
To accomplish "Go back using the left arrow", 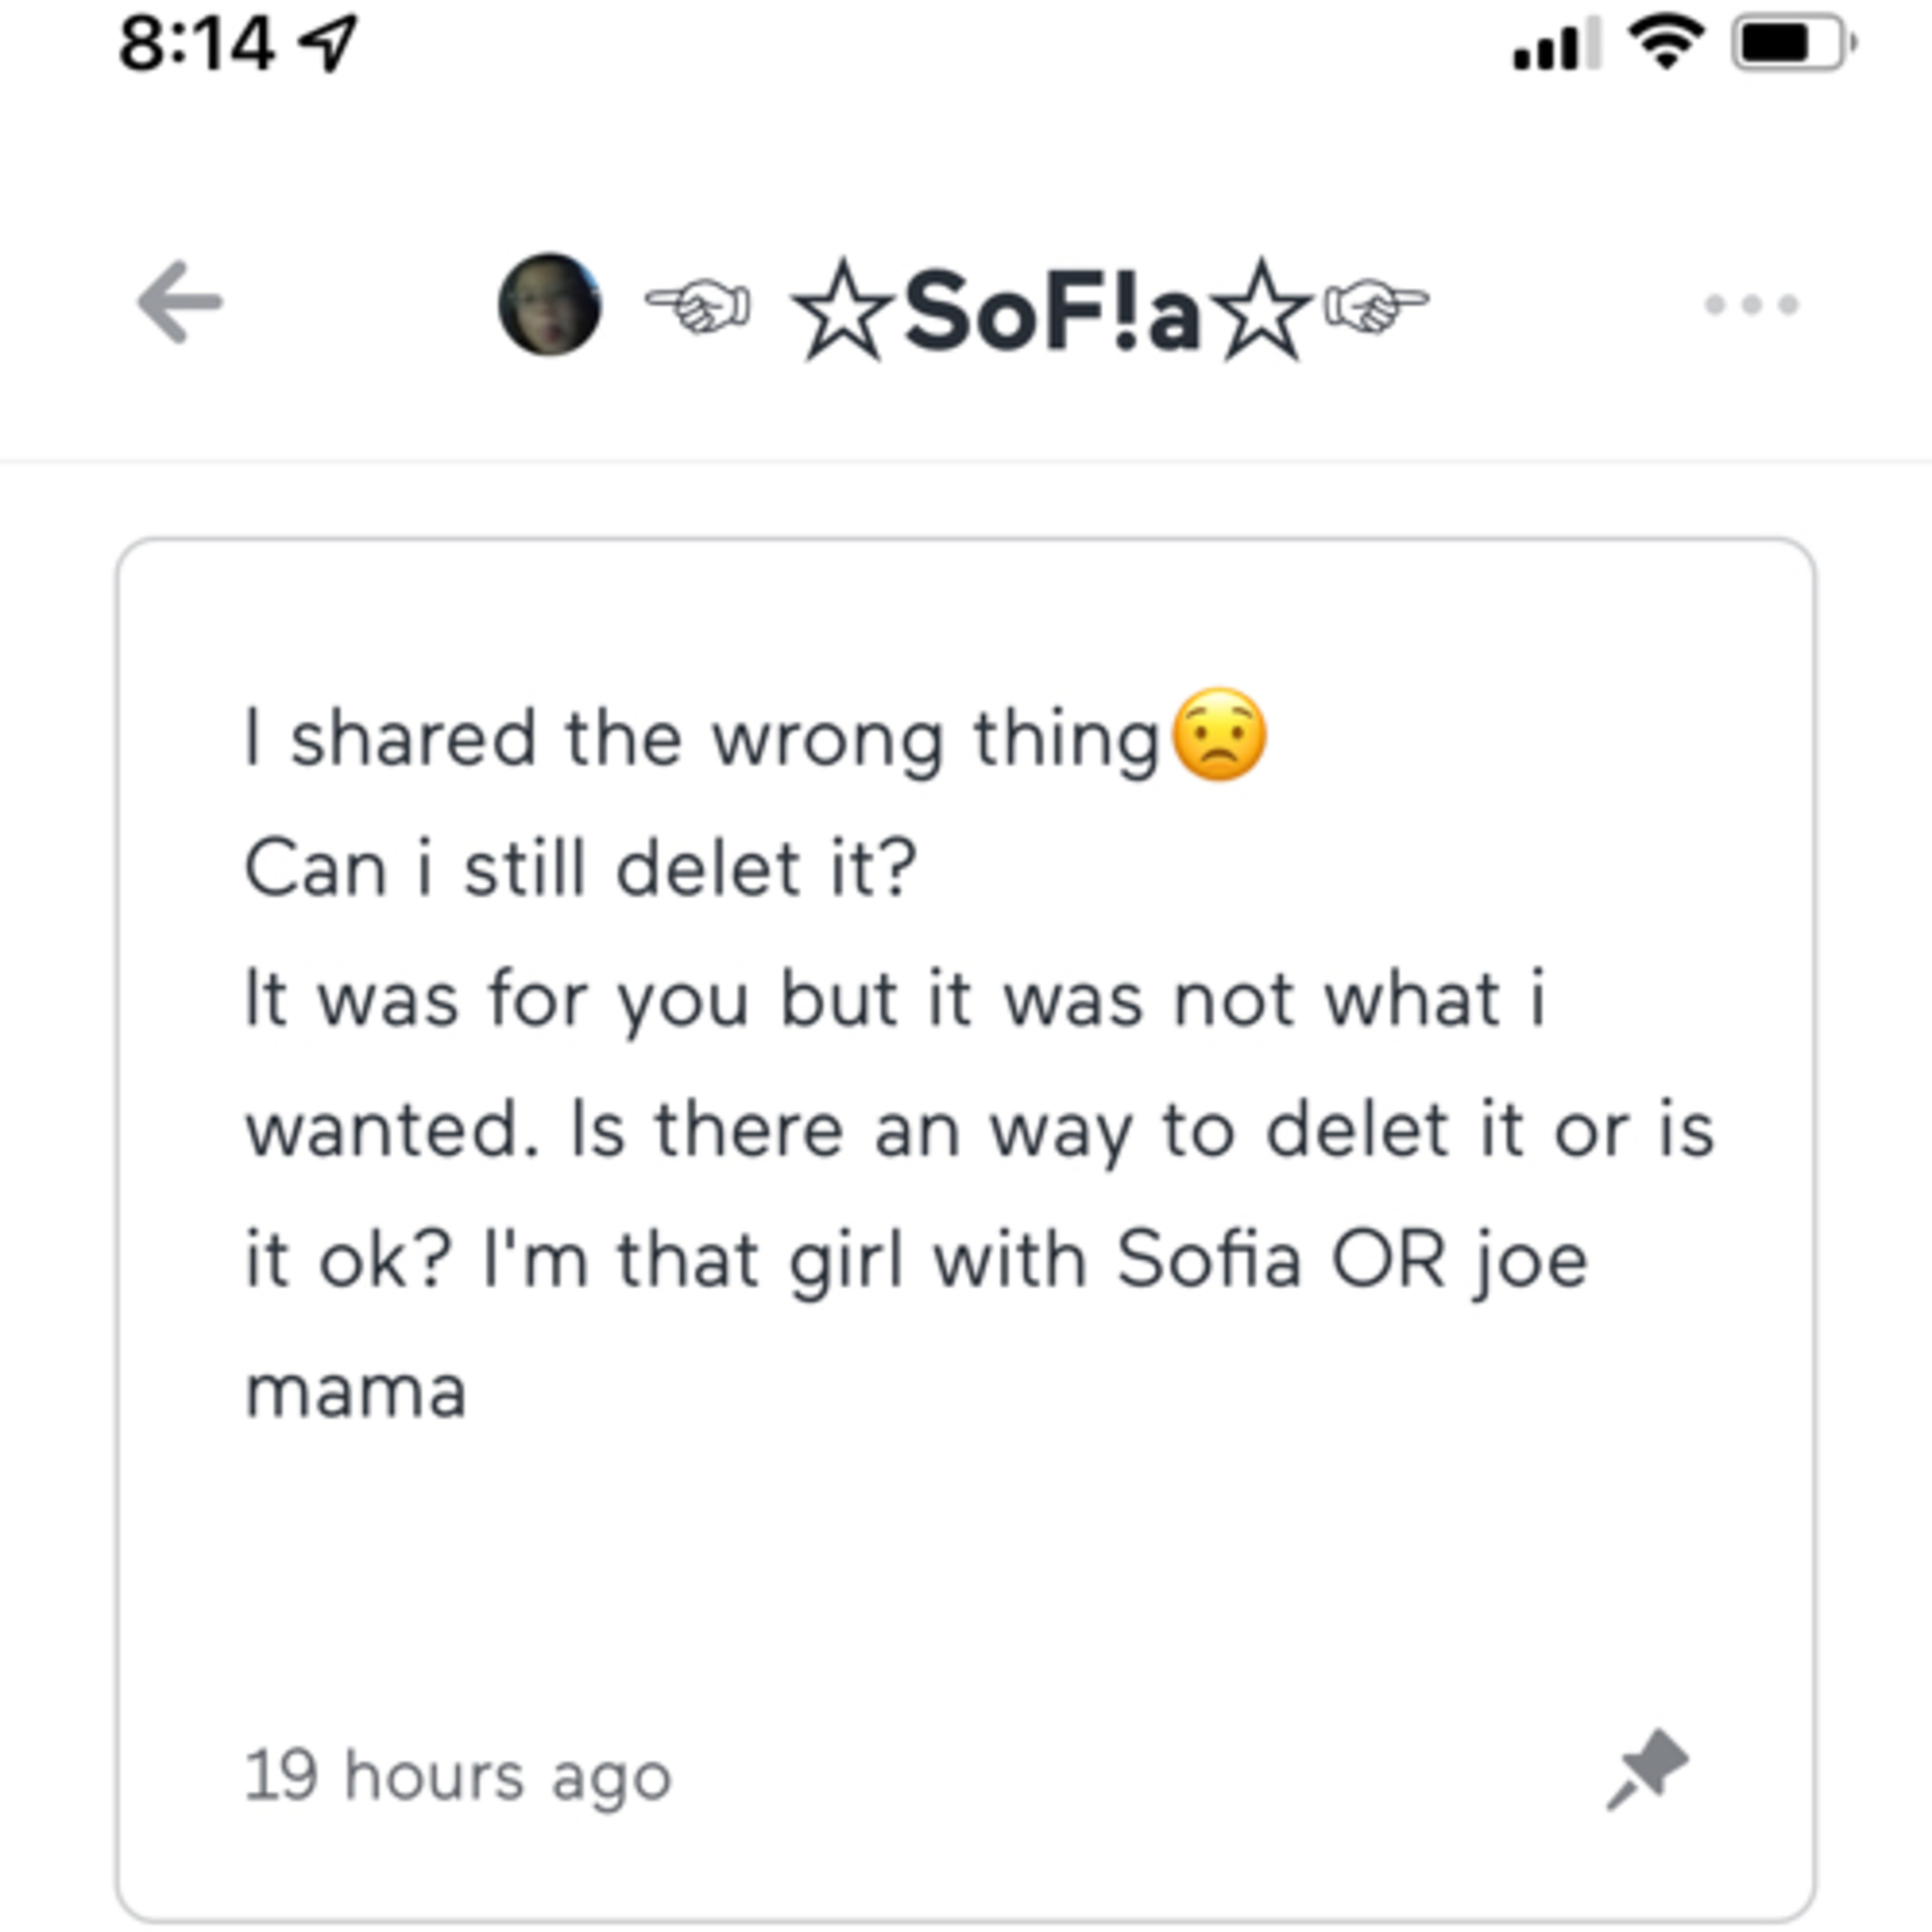I will click(x=179, y=302).
